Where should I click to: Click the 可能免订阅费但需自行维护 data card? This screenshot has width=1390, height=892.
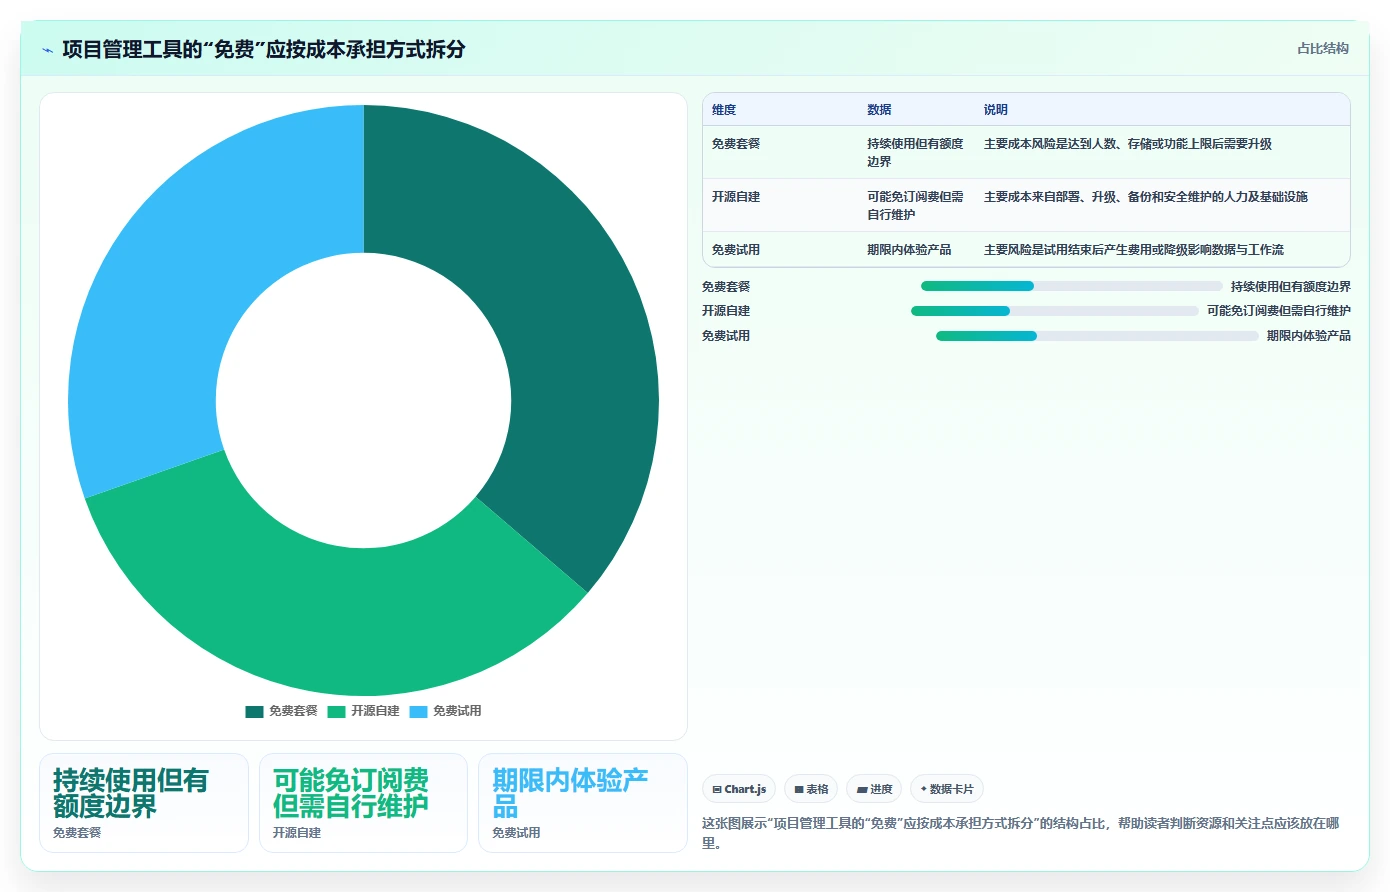pos(363,803)
